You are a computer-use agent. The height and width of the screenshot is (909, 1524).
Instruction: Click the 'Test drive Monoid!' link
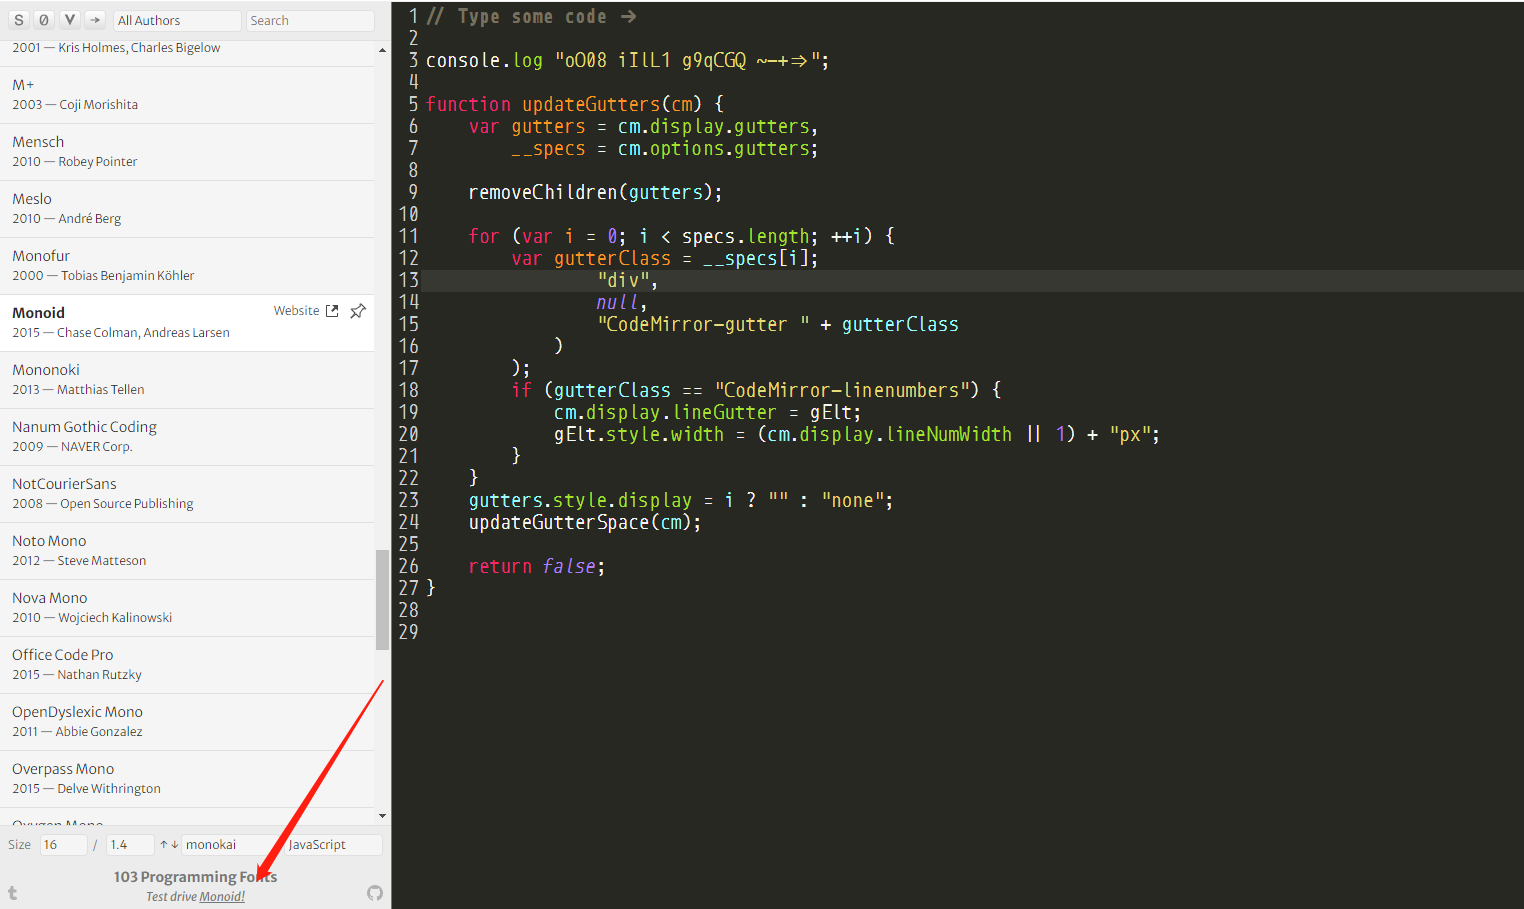click(195, 897)
